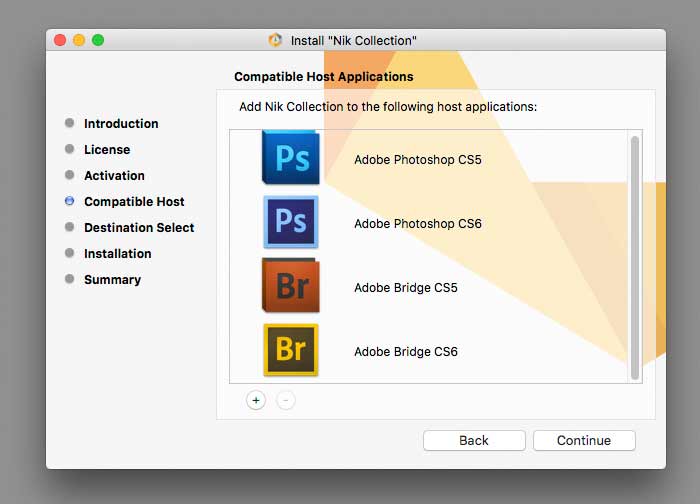
Task: Close the installer window
Action: coord(60,40)
